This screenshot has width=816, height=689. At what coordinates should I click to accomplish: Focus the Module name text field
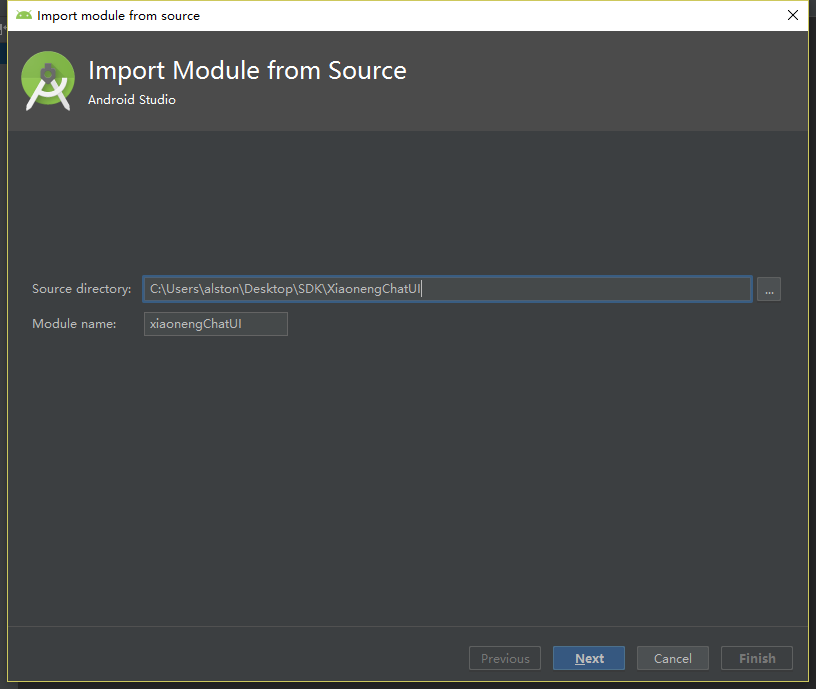coord(215,324)
